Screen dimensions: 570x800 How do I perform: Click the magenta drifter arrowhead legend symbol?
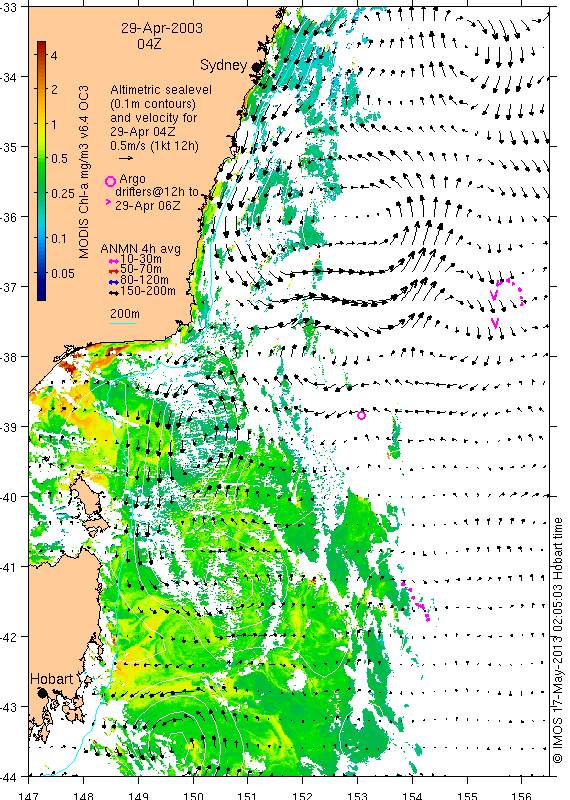tap(108, 202)
